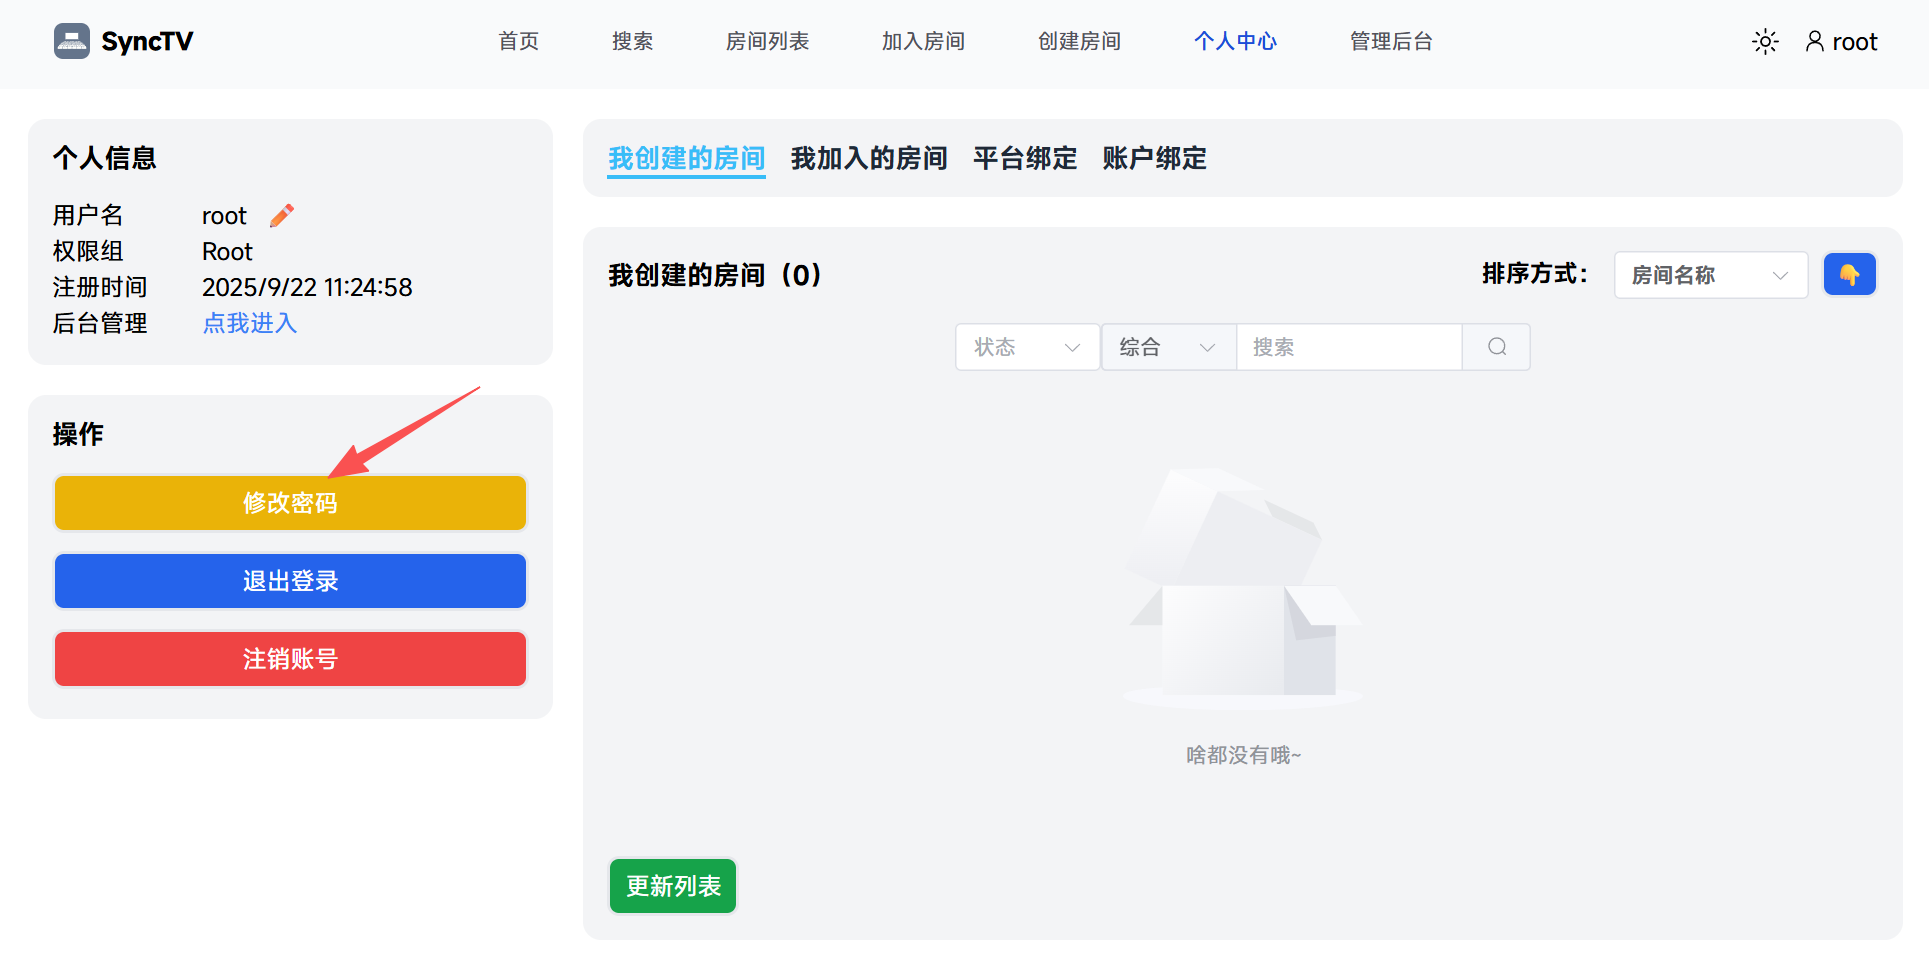Click the 排序方式 label
The image size is (1929, 969).
pyautogui.click(x=1535, y=274)
